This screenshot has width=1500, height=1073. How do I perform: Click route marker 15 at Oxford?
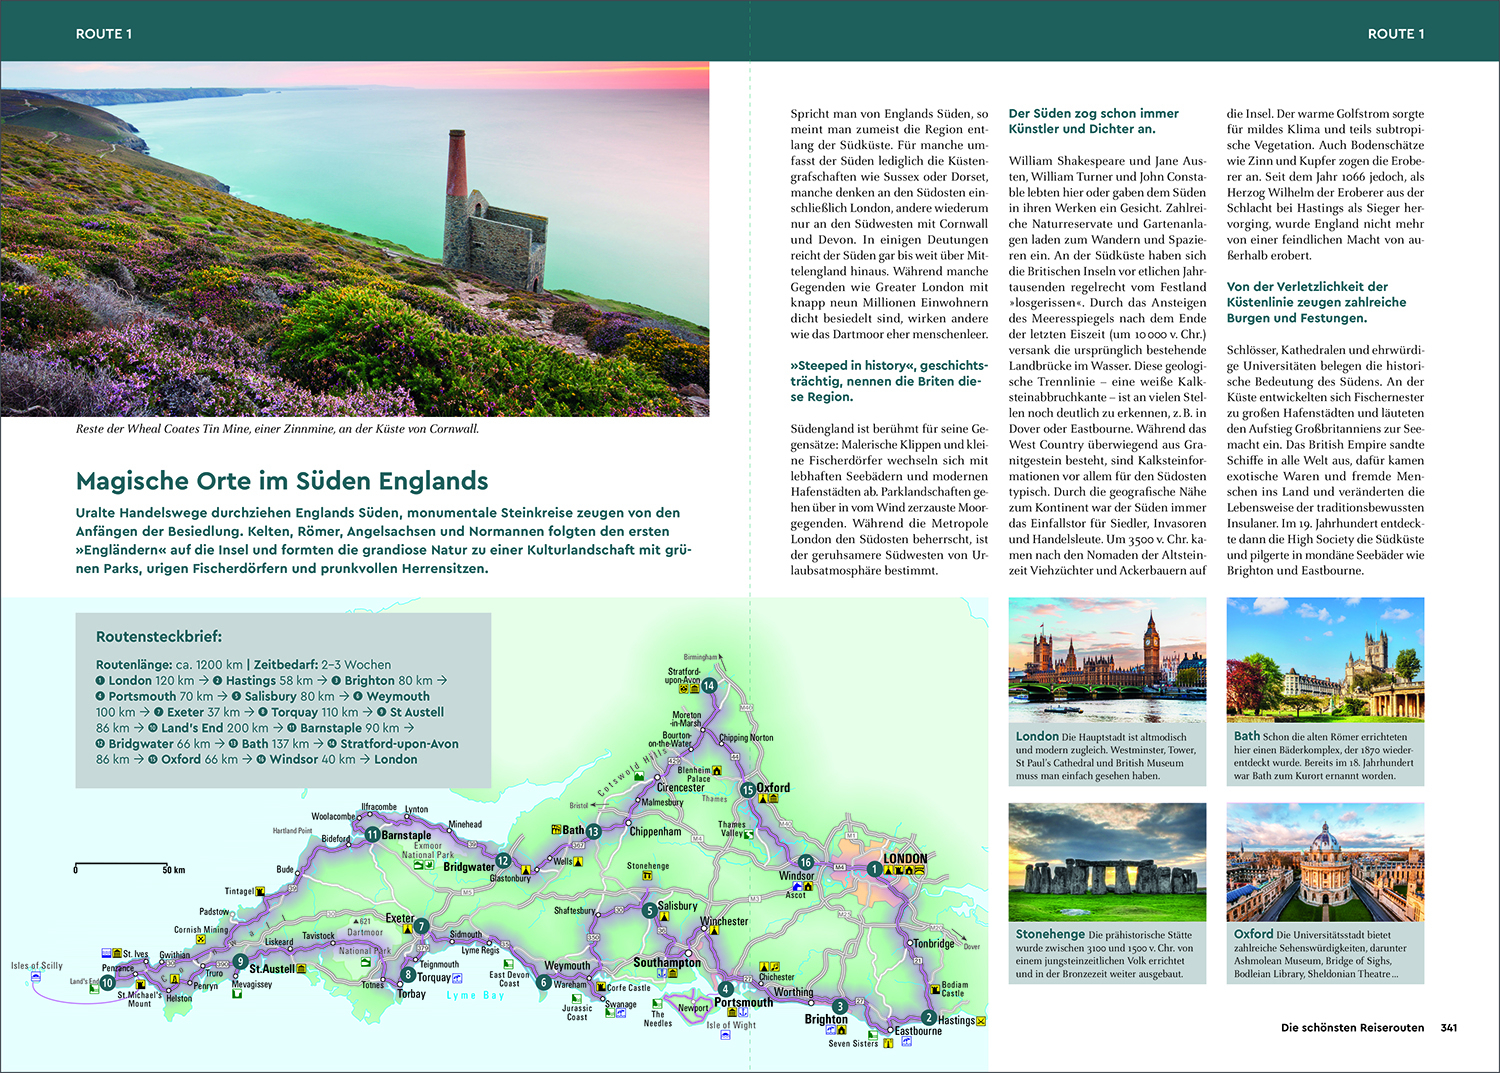(x=747, y=789)
